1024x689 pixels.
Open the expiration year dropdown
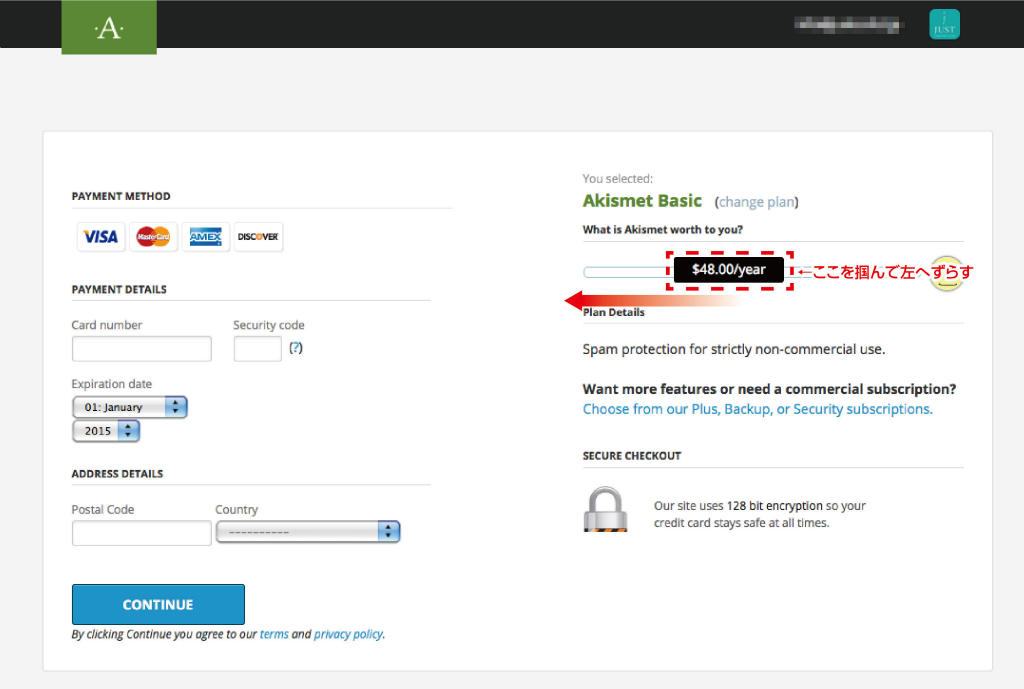click(106, 431)
